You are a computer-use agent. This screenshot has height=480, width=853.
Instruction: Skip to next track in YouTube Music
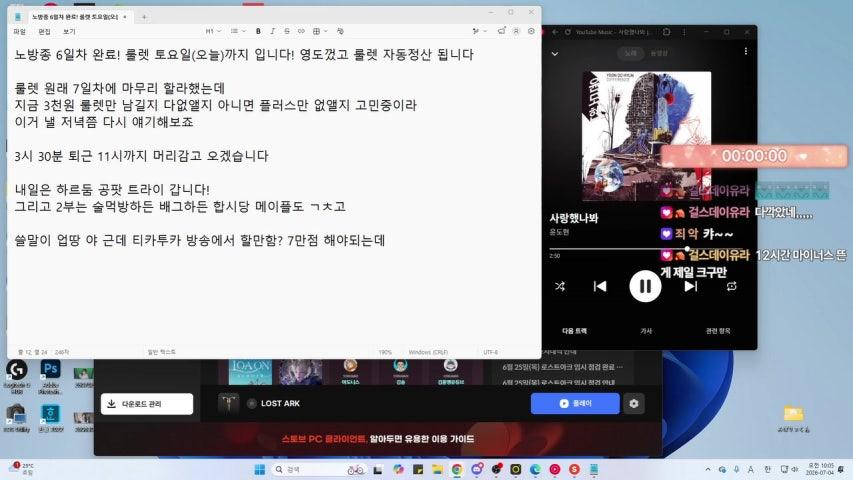[690, 286]
